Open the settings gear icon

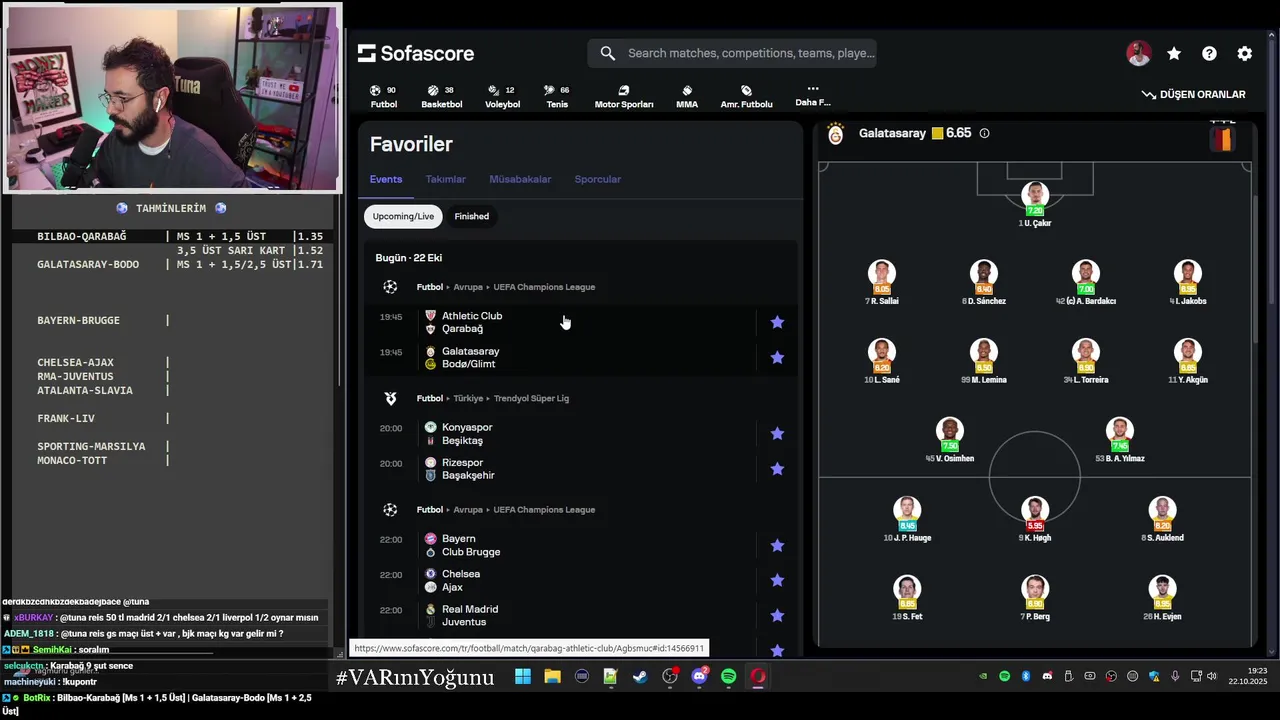(x=1245, y=54)
